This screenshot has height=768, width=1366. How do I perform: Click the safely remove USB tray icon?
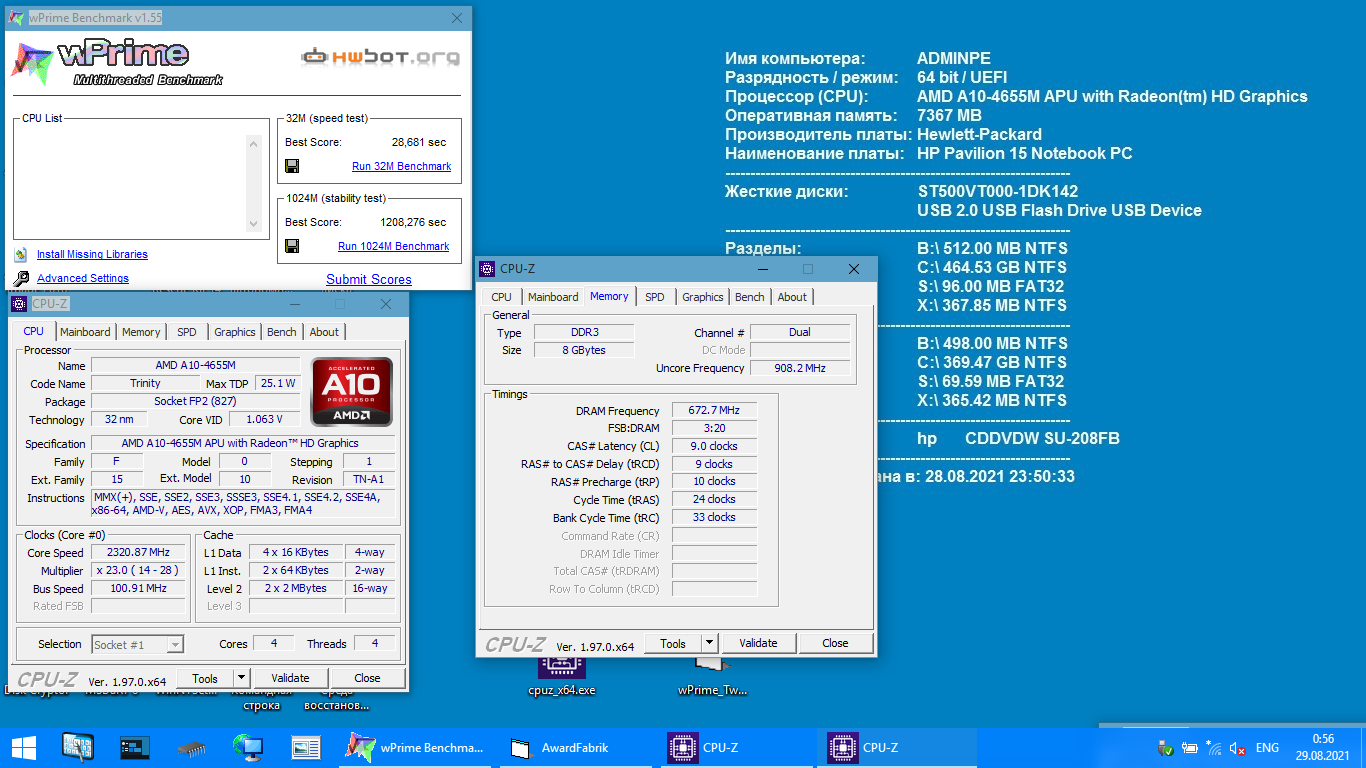[1166, 748]
